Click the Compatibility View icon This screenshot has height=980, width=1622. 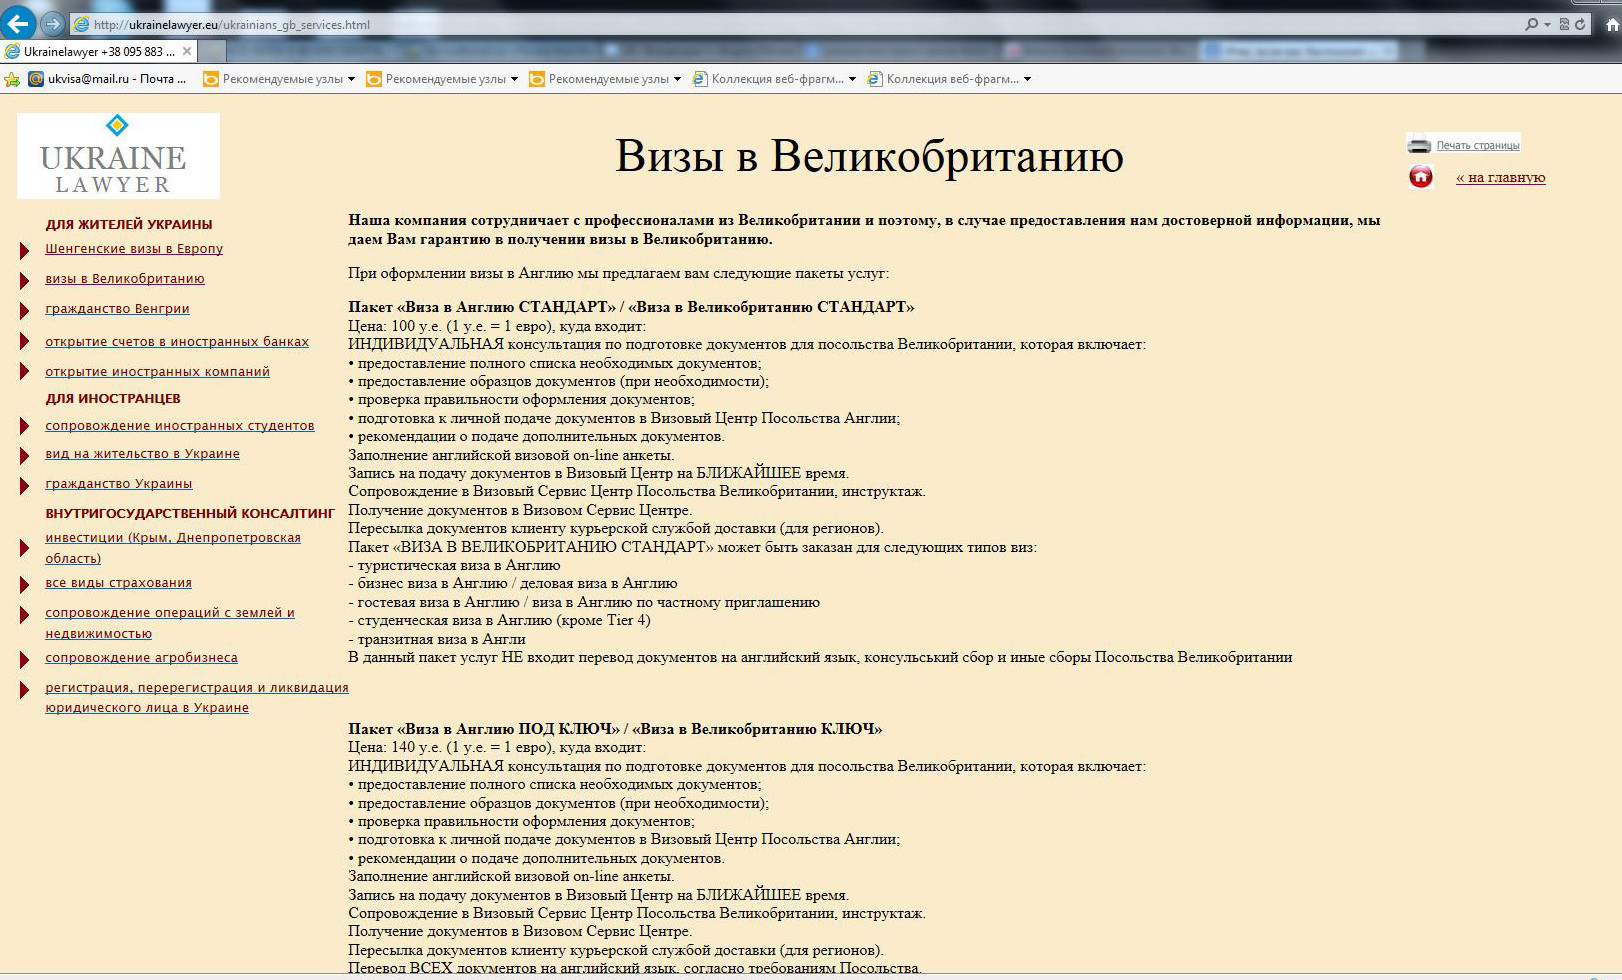(x=1564, y=24)
